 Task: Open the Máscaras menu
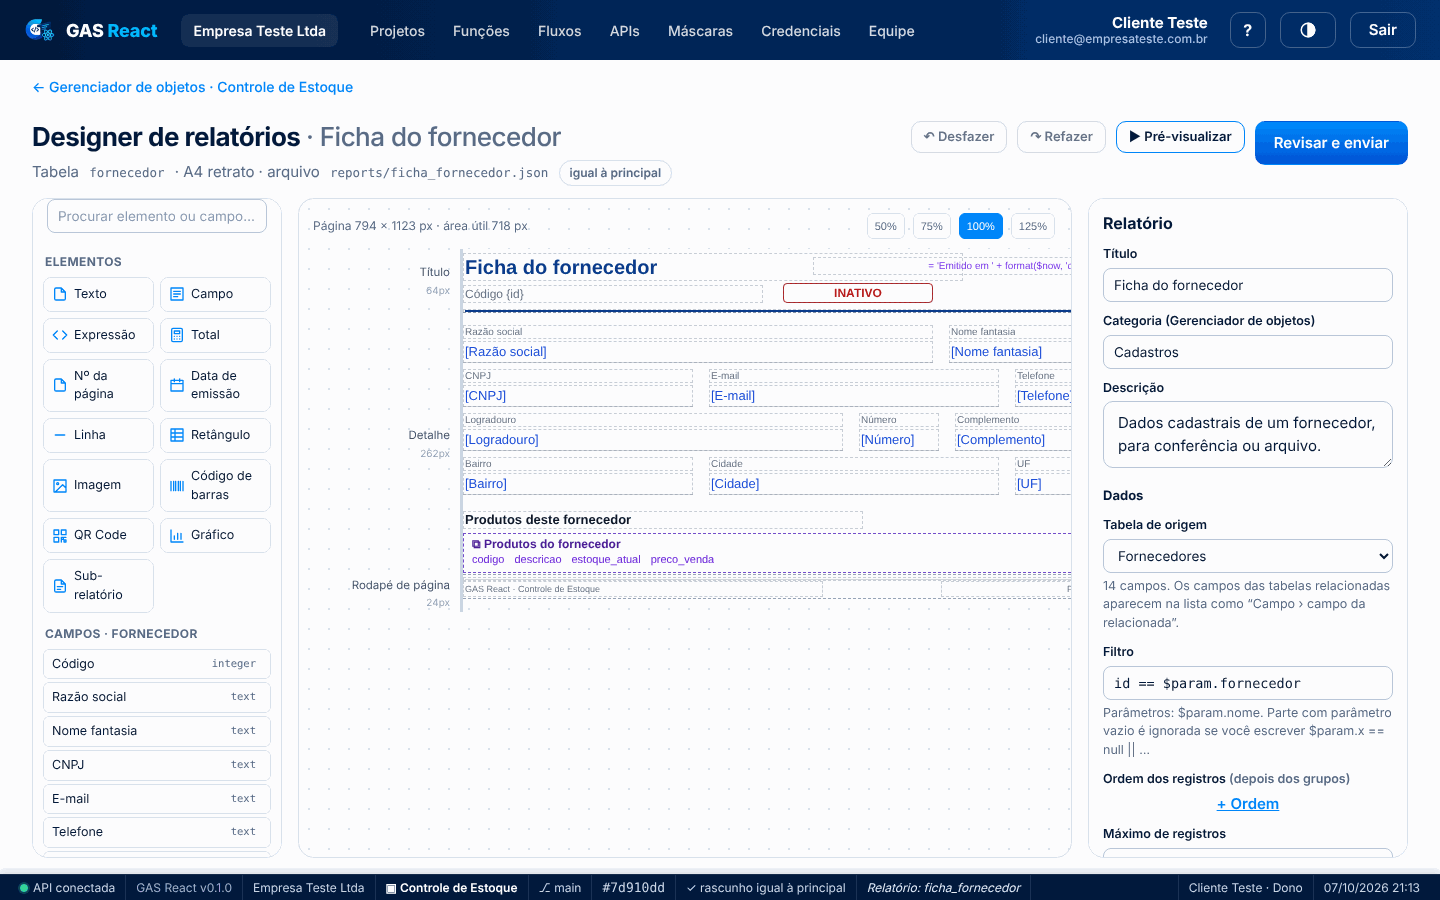tap(700, 31)
